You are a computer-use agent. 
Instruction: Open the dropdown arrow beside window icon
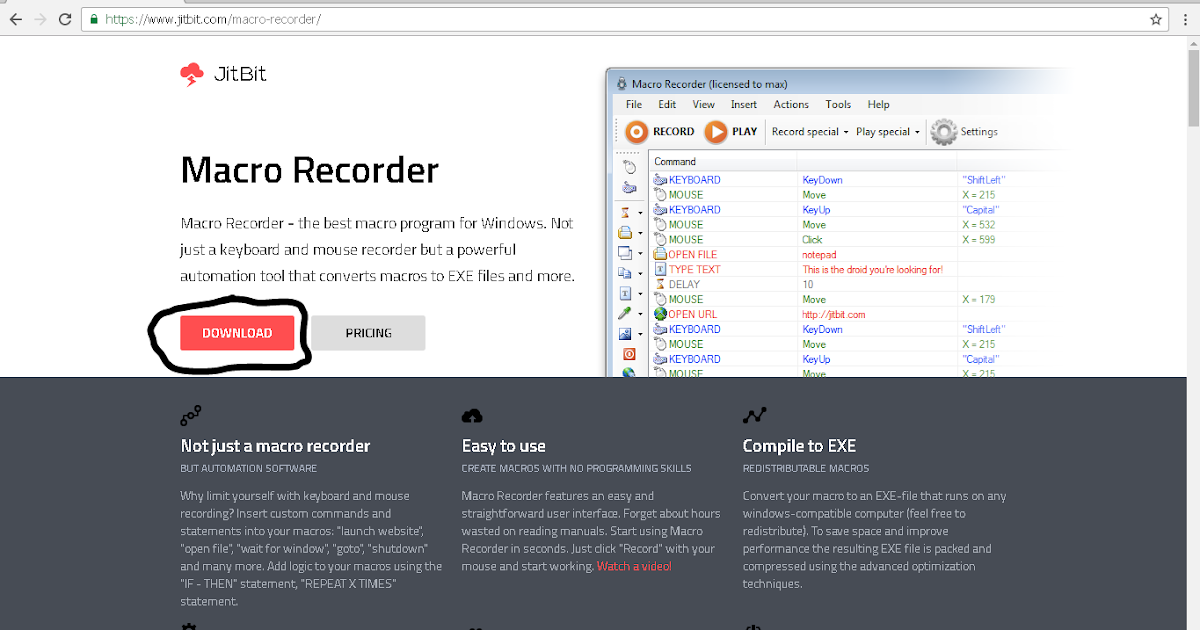click(x=640, y=253)
